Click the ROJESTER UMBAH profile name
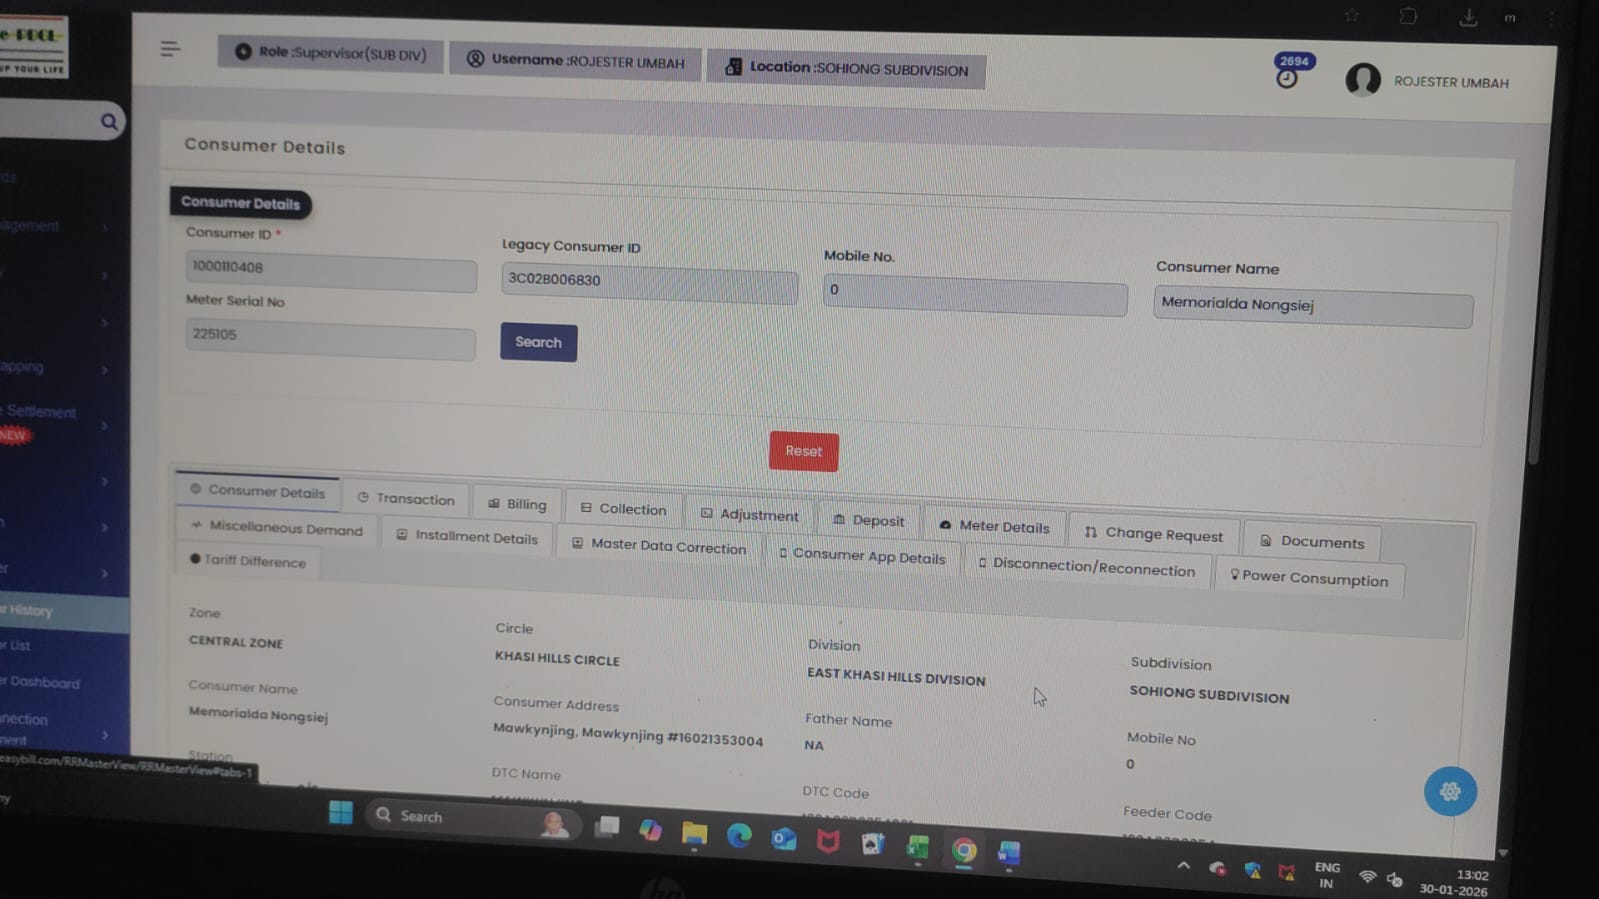 pyautogui.click(x=1451, y=82)
